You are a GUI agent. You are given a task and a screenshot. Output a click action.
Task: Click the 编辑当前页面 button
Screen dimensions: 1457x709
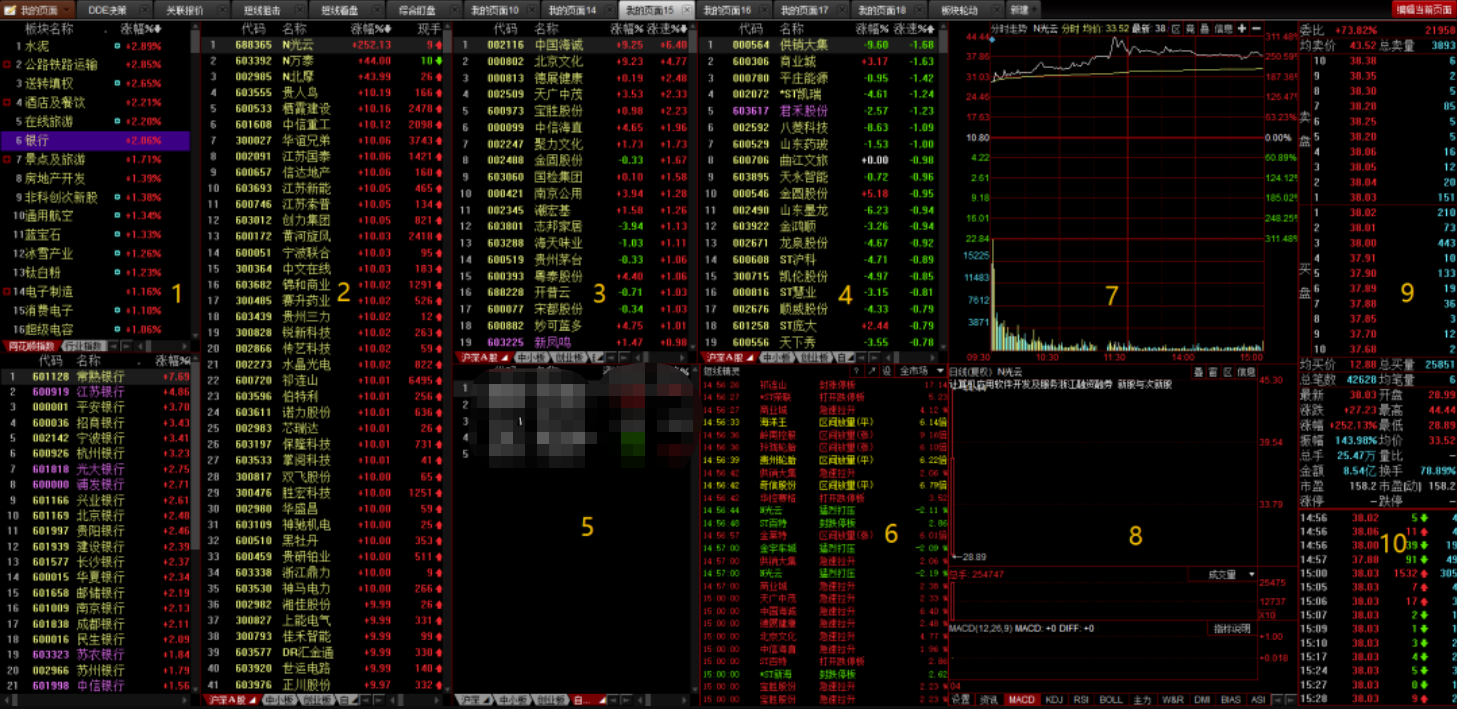click(1425, 9)
